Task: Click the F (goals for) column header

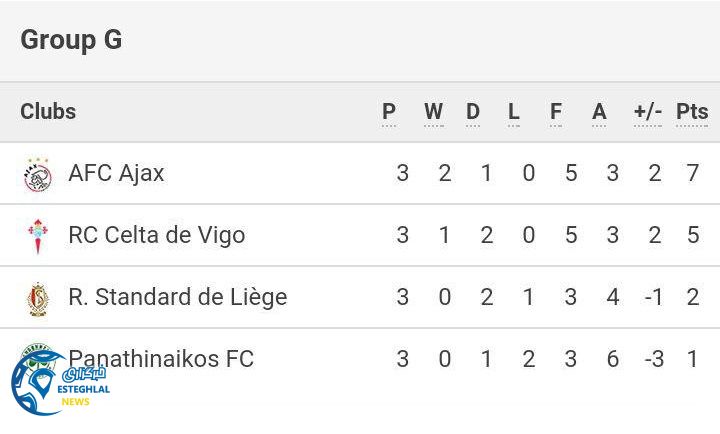Action: [x=556, y=112]
